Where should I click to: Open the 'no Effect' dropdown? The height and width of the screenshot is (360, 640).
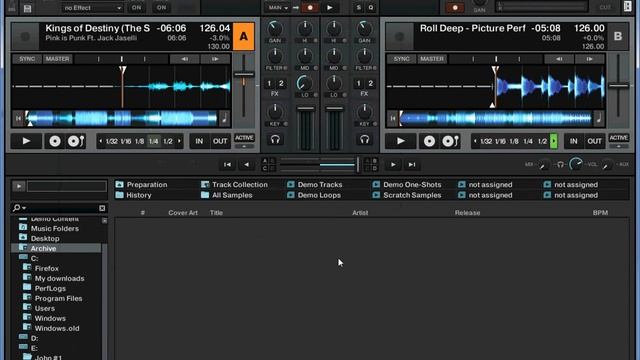93,8
